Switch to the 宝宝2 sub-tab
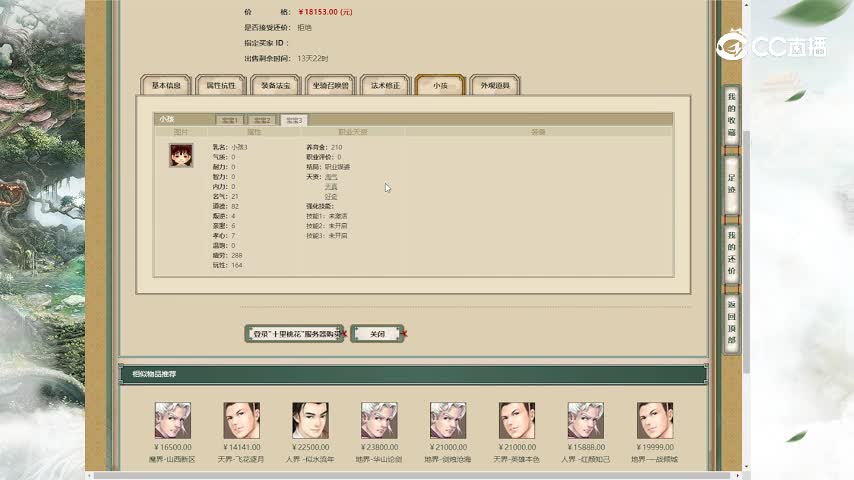 (261, 120)
